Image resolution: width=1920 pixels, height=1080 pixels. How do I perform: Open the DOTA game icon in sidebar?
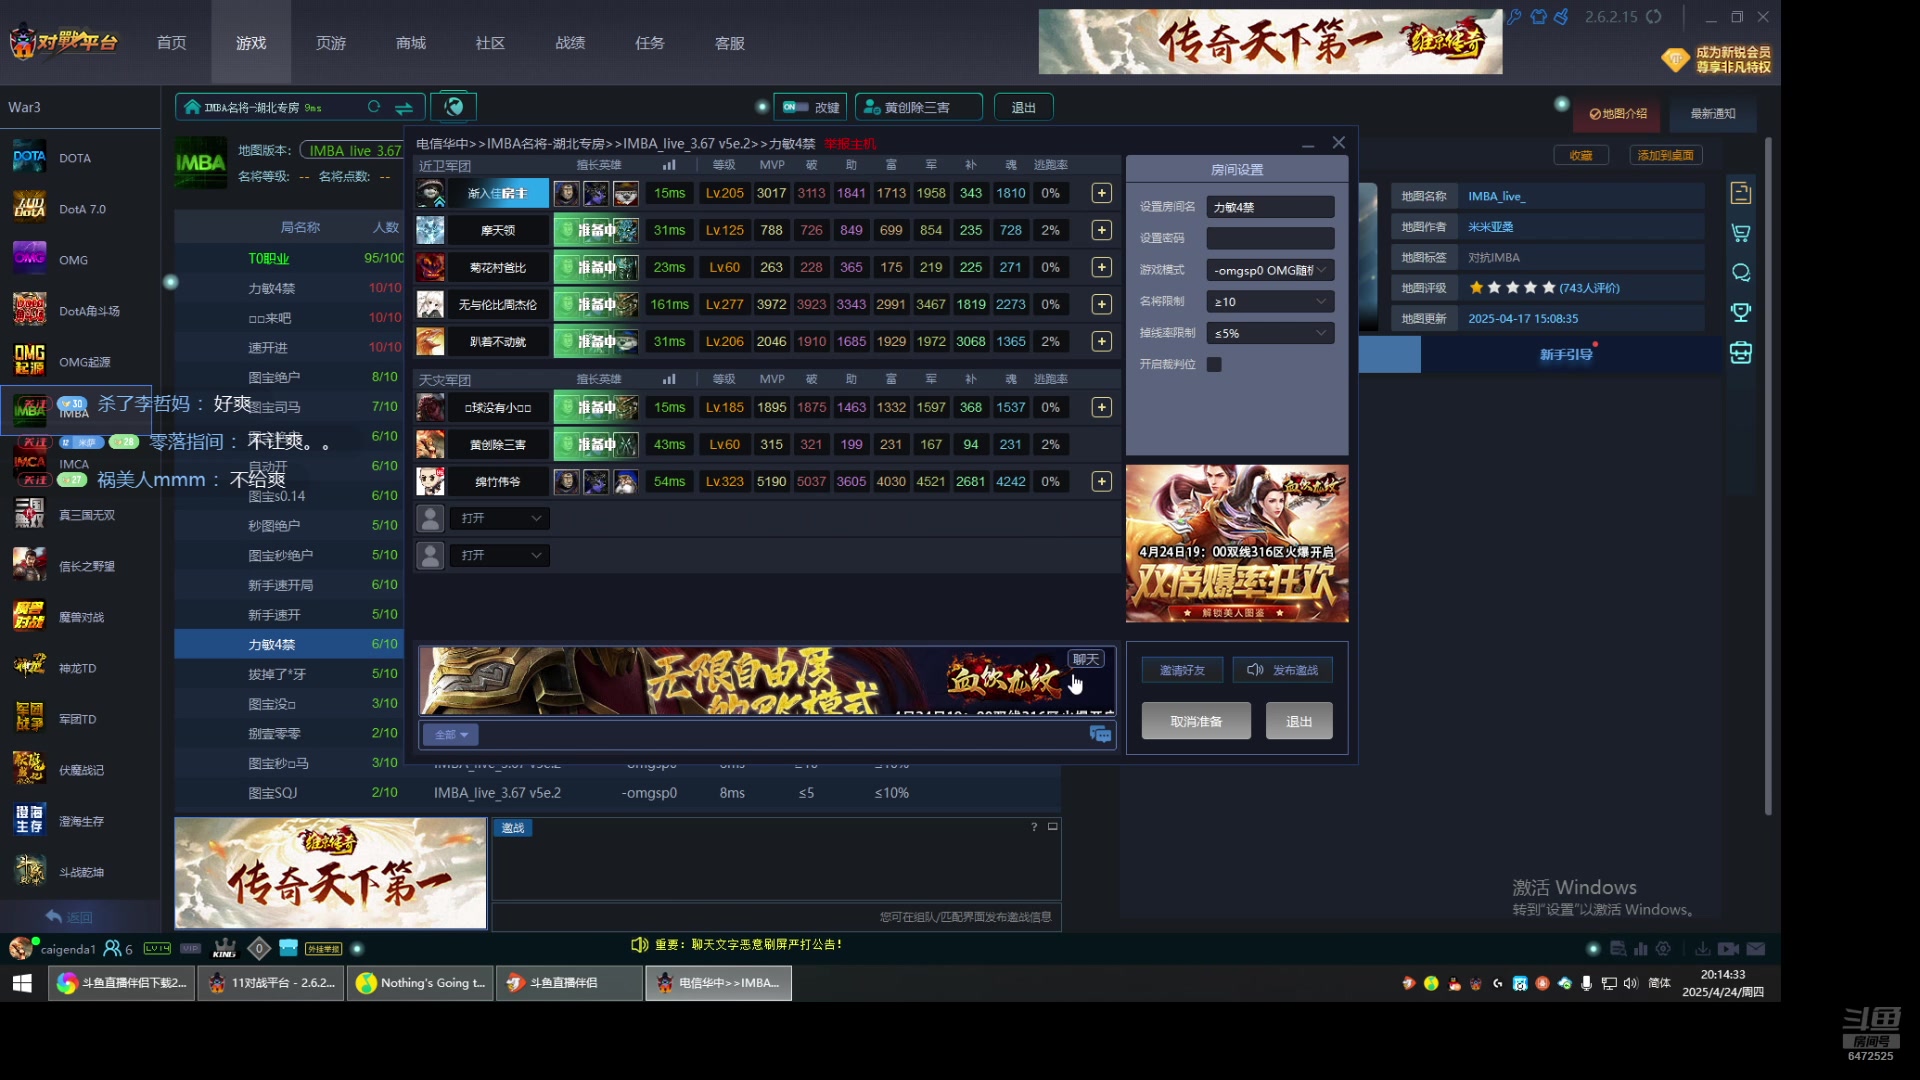pos(29,157)
